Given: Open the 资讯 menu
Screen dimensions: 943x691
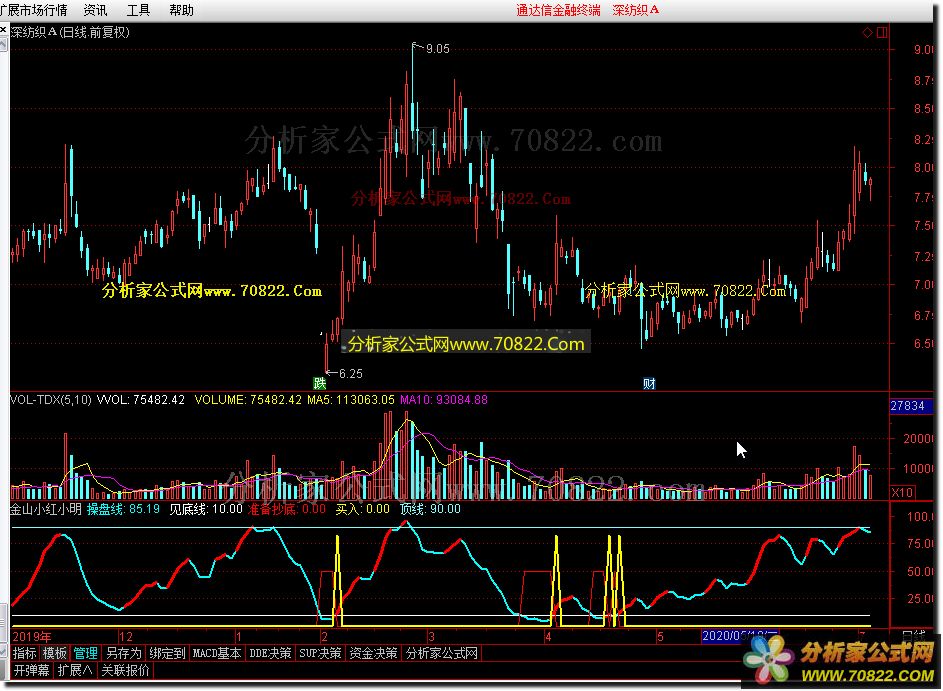Looking at the screenshot, I should [95, 10].
